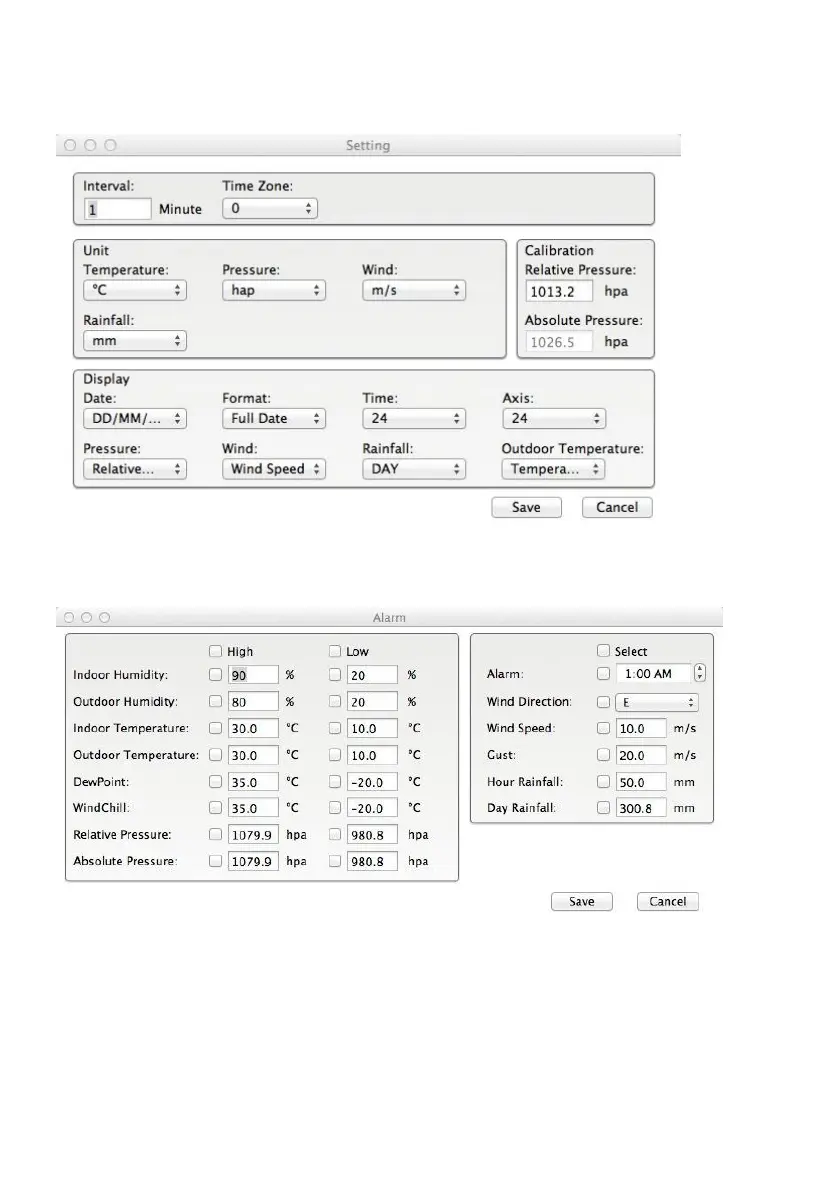Enable the Day Rainfall alarm checkbox
822x1191 pixels.
[603, 808]
